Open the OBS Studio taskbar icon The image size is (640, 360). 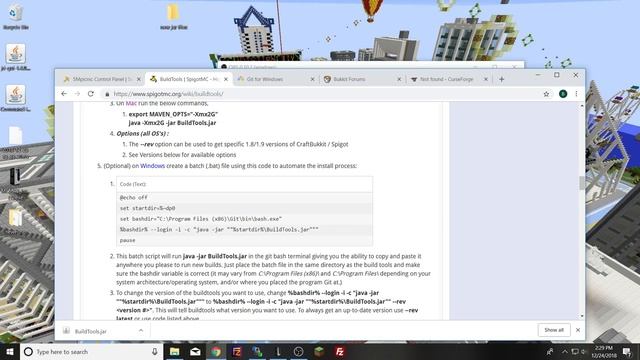(298, 351)
